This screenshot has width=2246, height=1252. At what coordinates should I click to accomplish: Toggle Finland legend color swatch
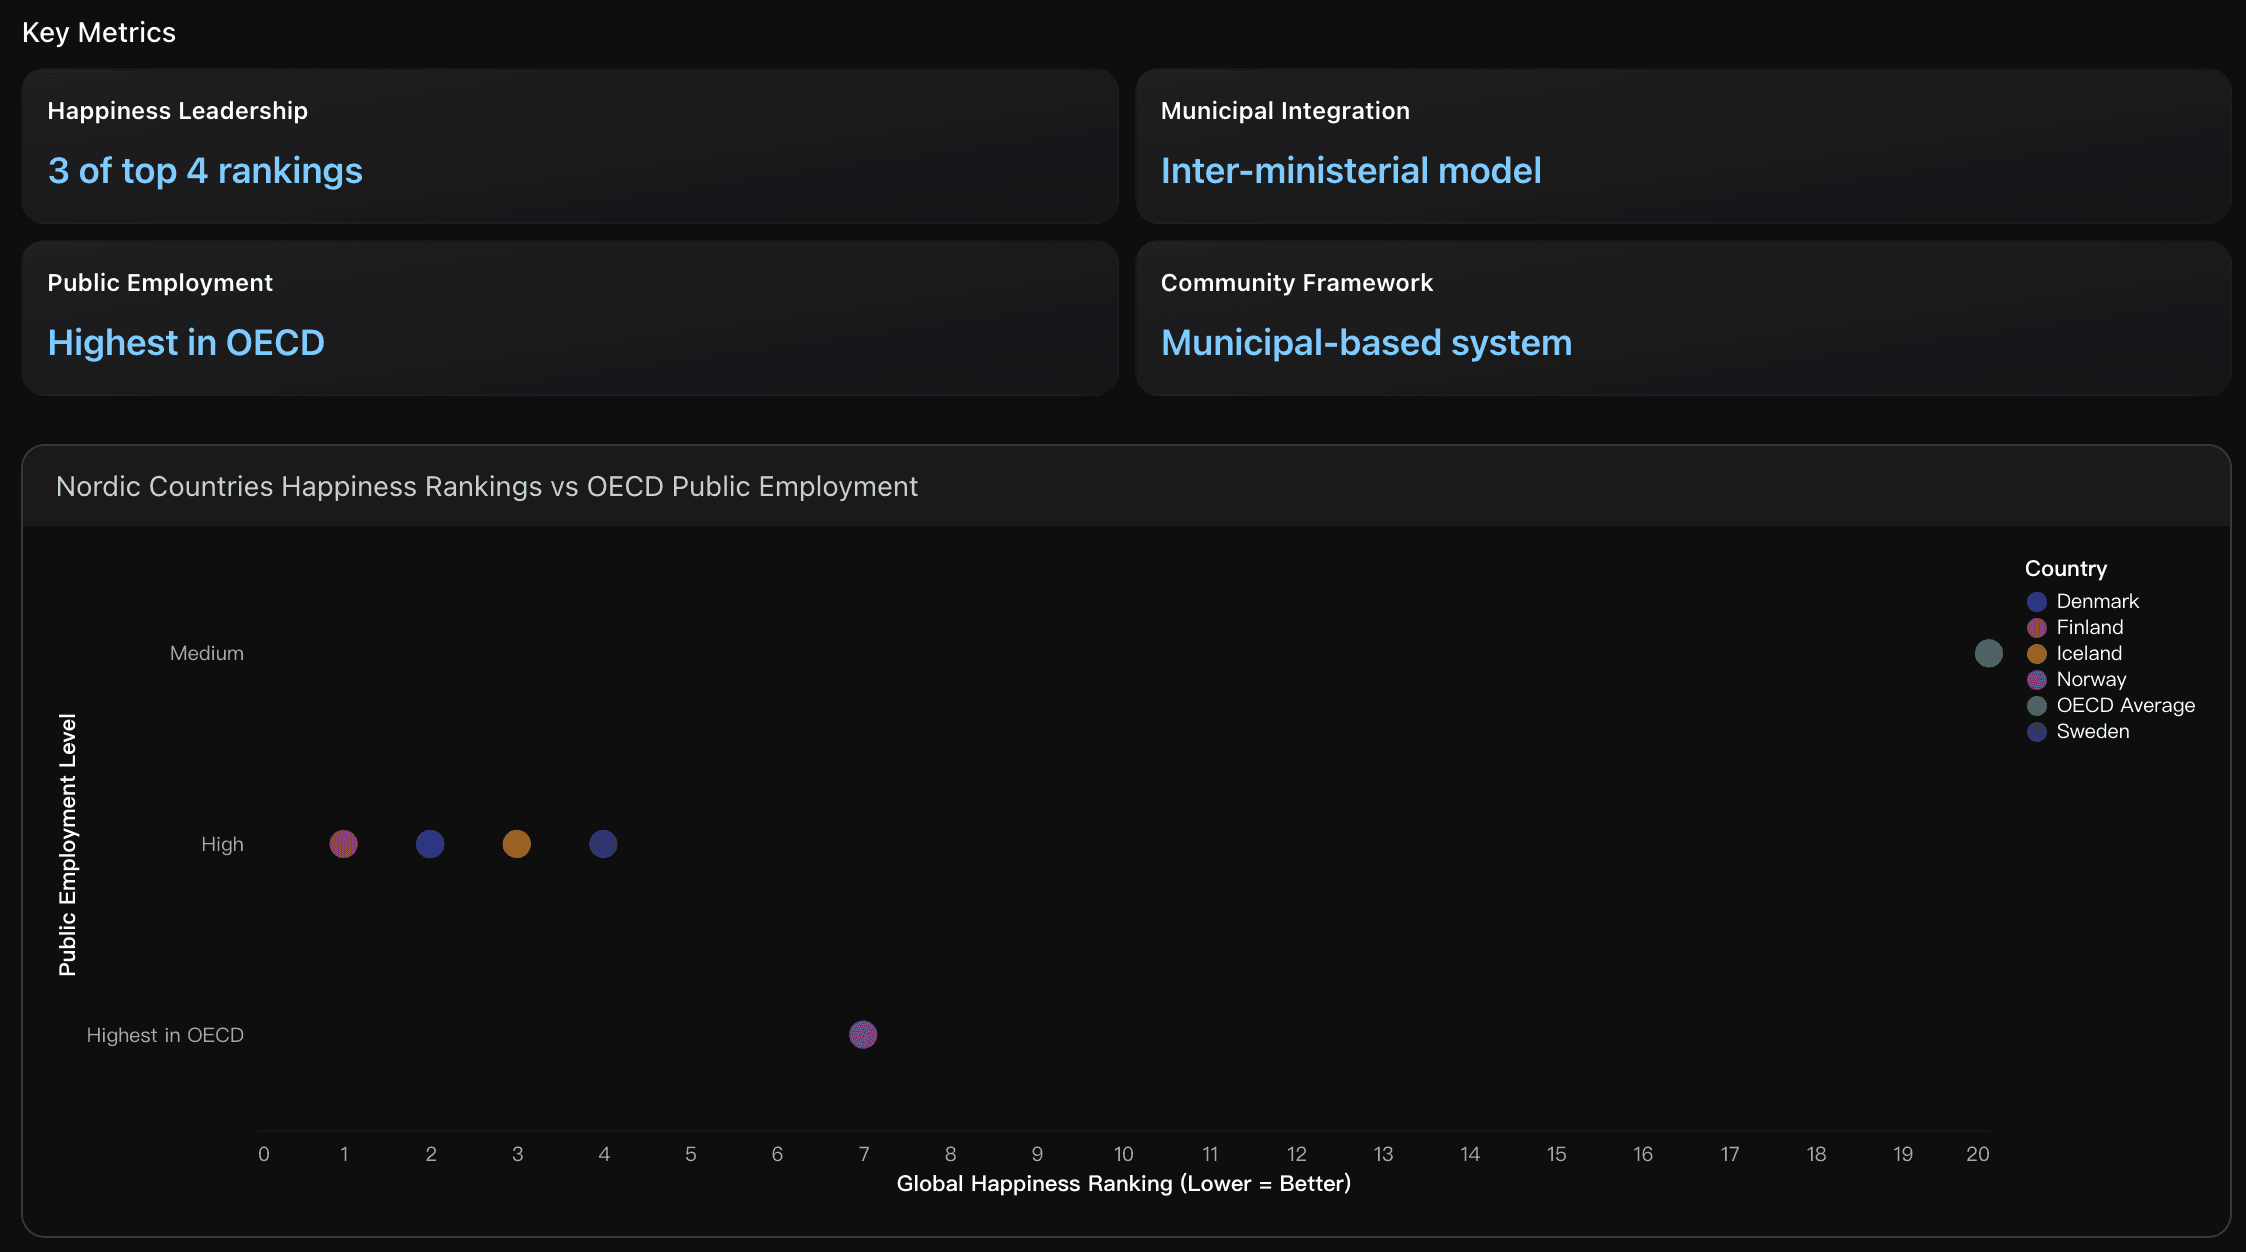(2036, 628)
